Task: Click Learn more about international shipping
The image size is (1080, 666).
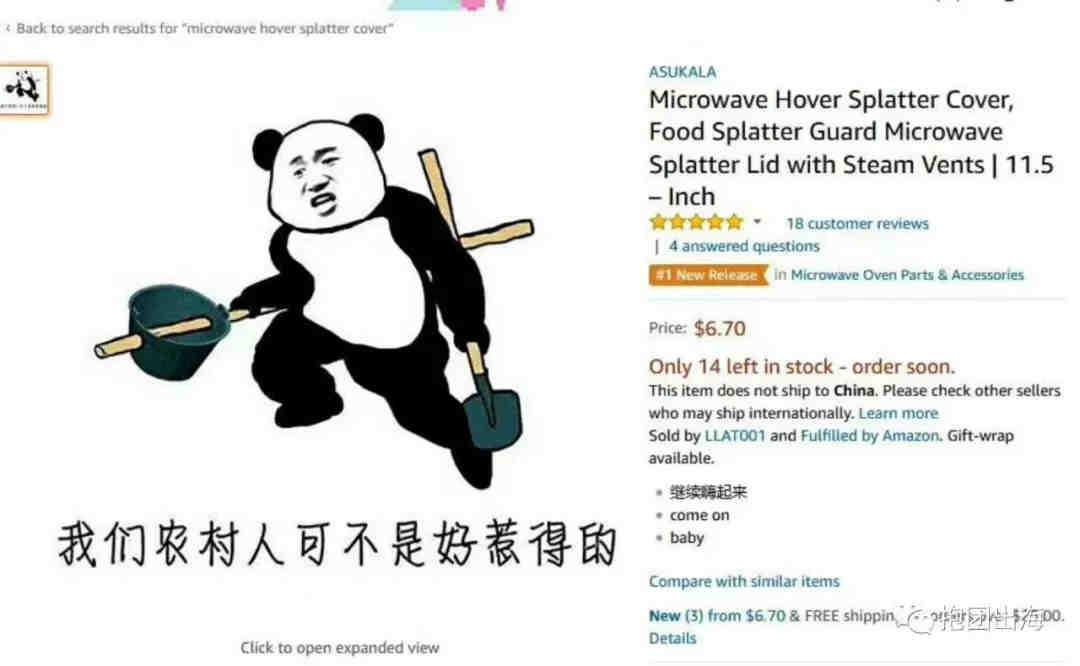Action: coord(898,413)
